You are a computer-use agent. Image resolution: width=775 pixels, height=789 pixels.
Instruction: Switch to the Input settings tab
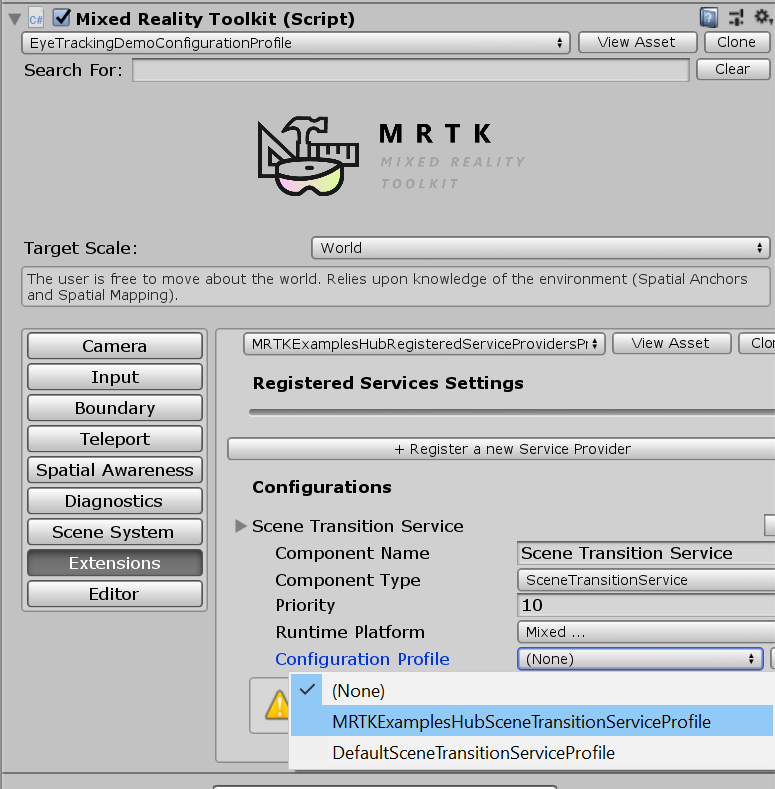point(115,377)
